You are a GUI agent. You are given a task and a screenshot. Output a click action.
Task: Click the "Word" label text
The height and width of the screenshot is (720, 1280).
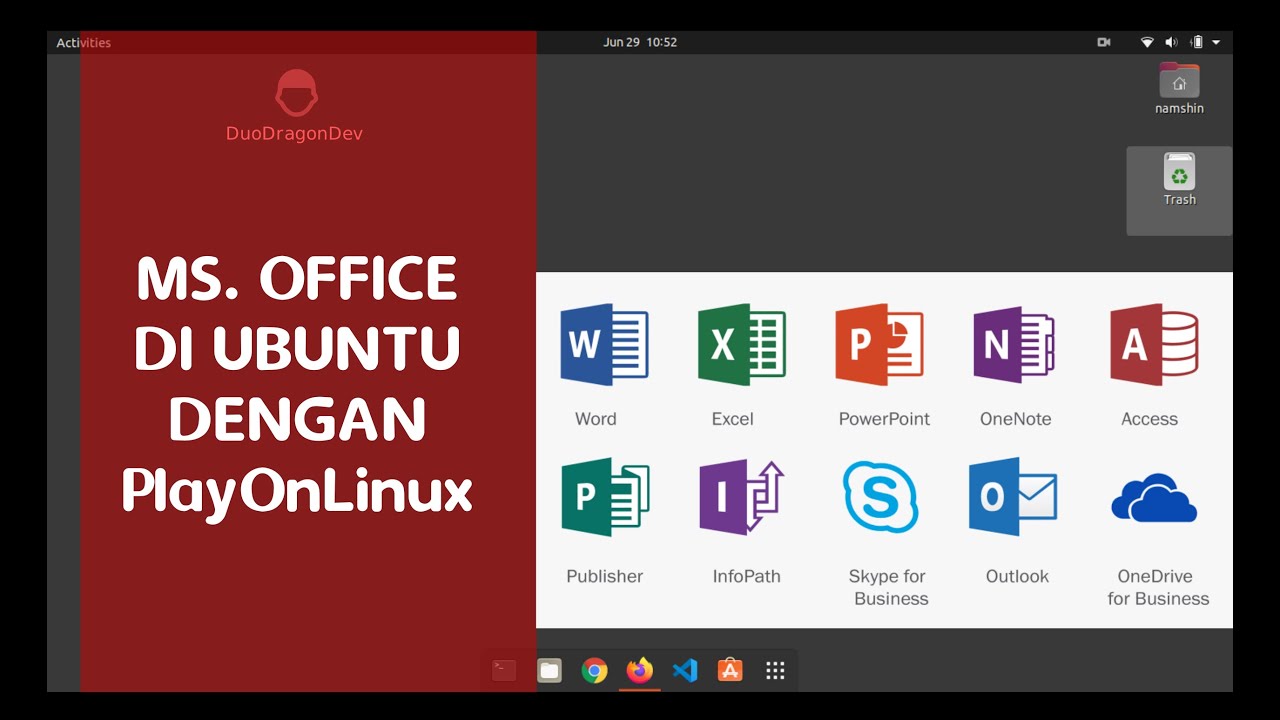pyautogui.click(x=596, y=419)
